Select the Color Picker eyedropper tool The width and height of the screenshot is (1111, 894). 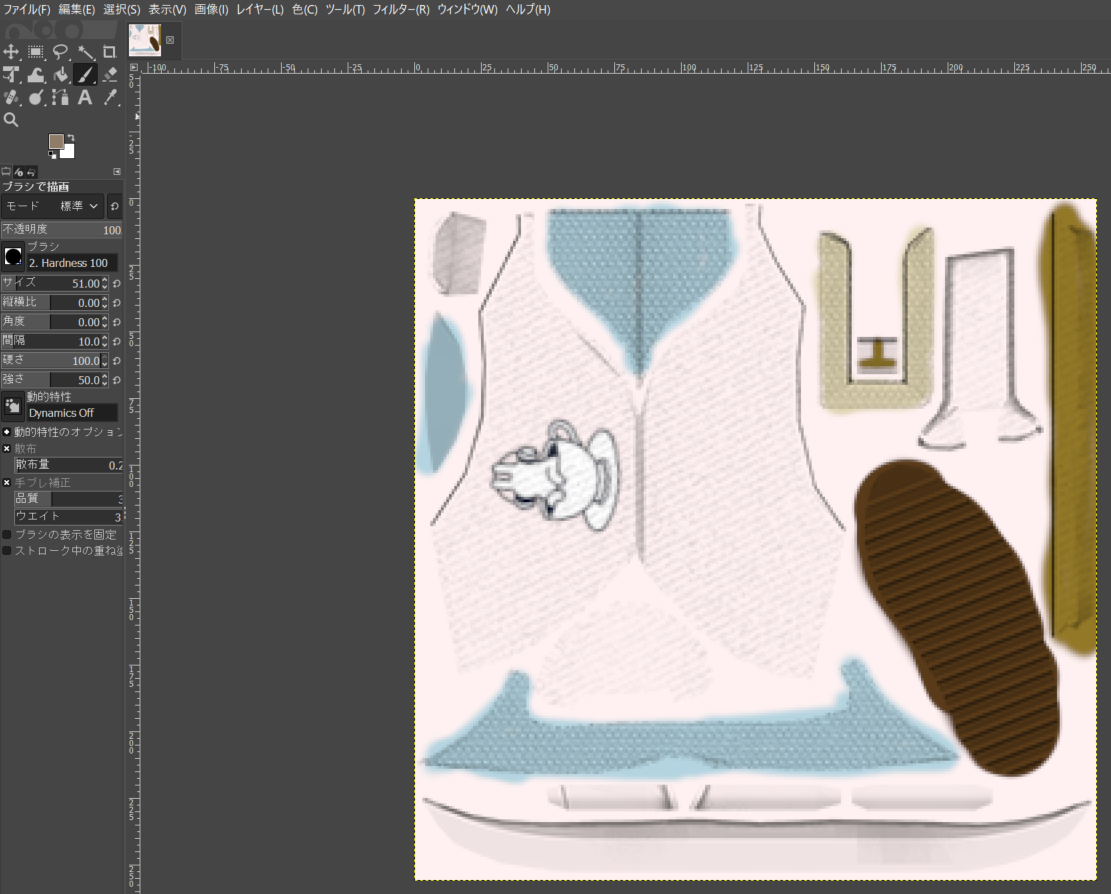click(110, 98)
